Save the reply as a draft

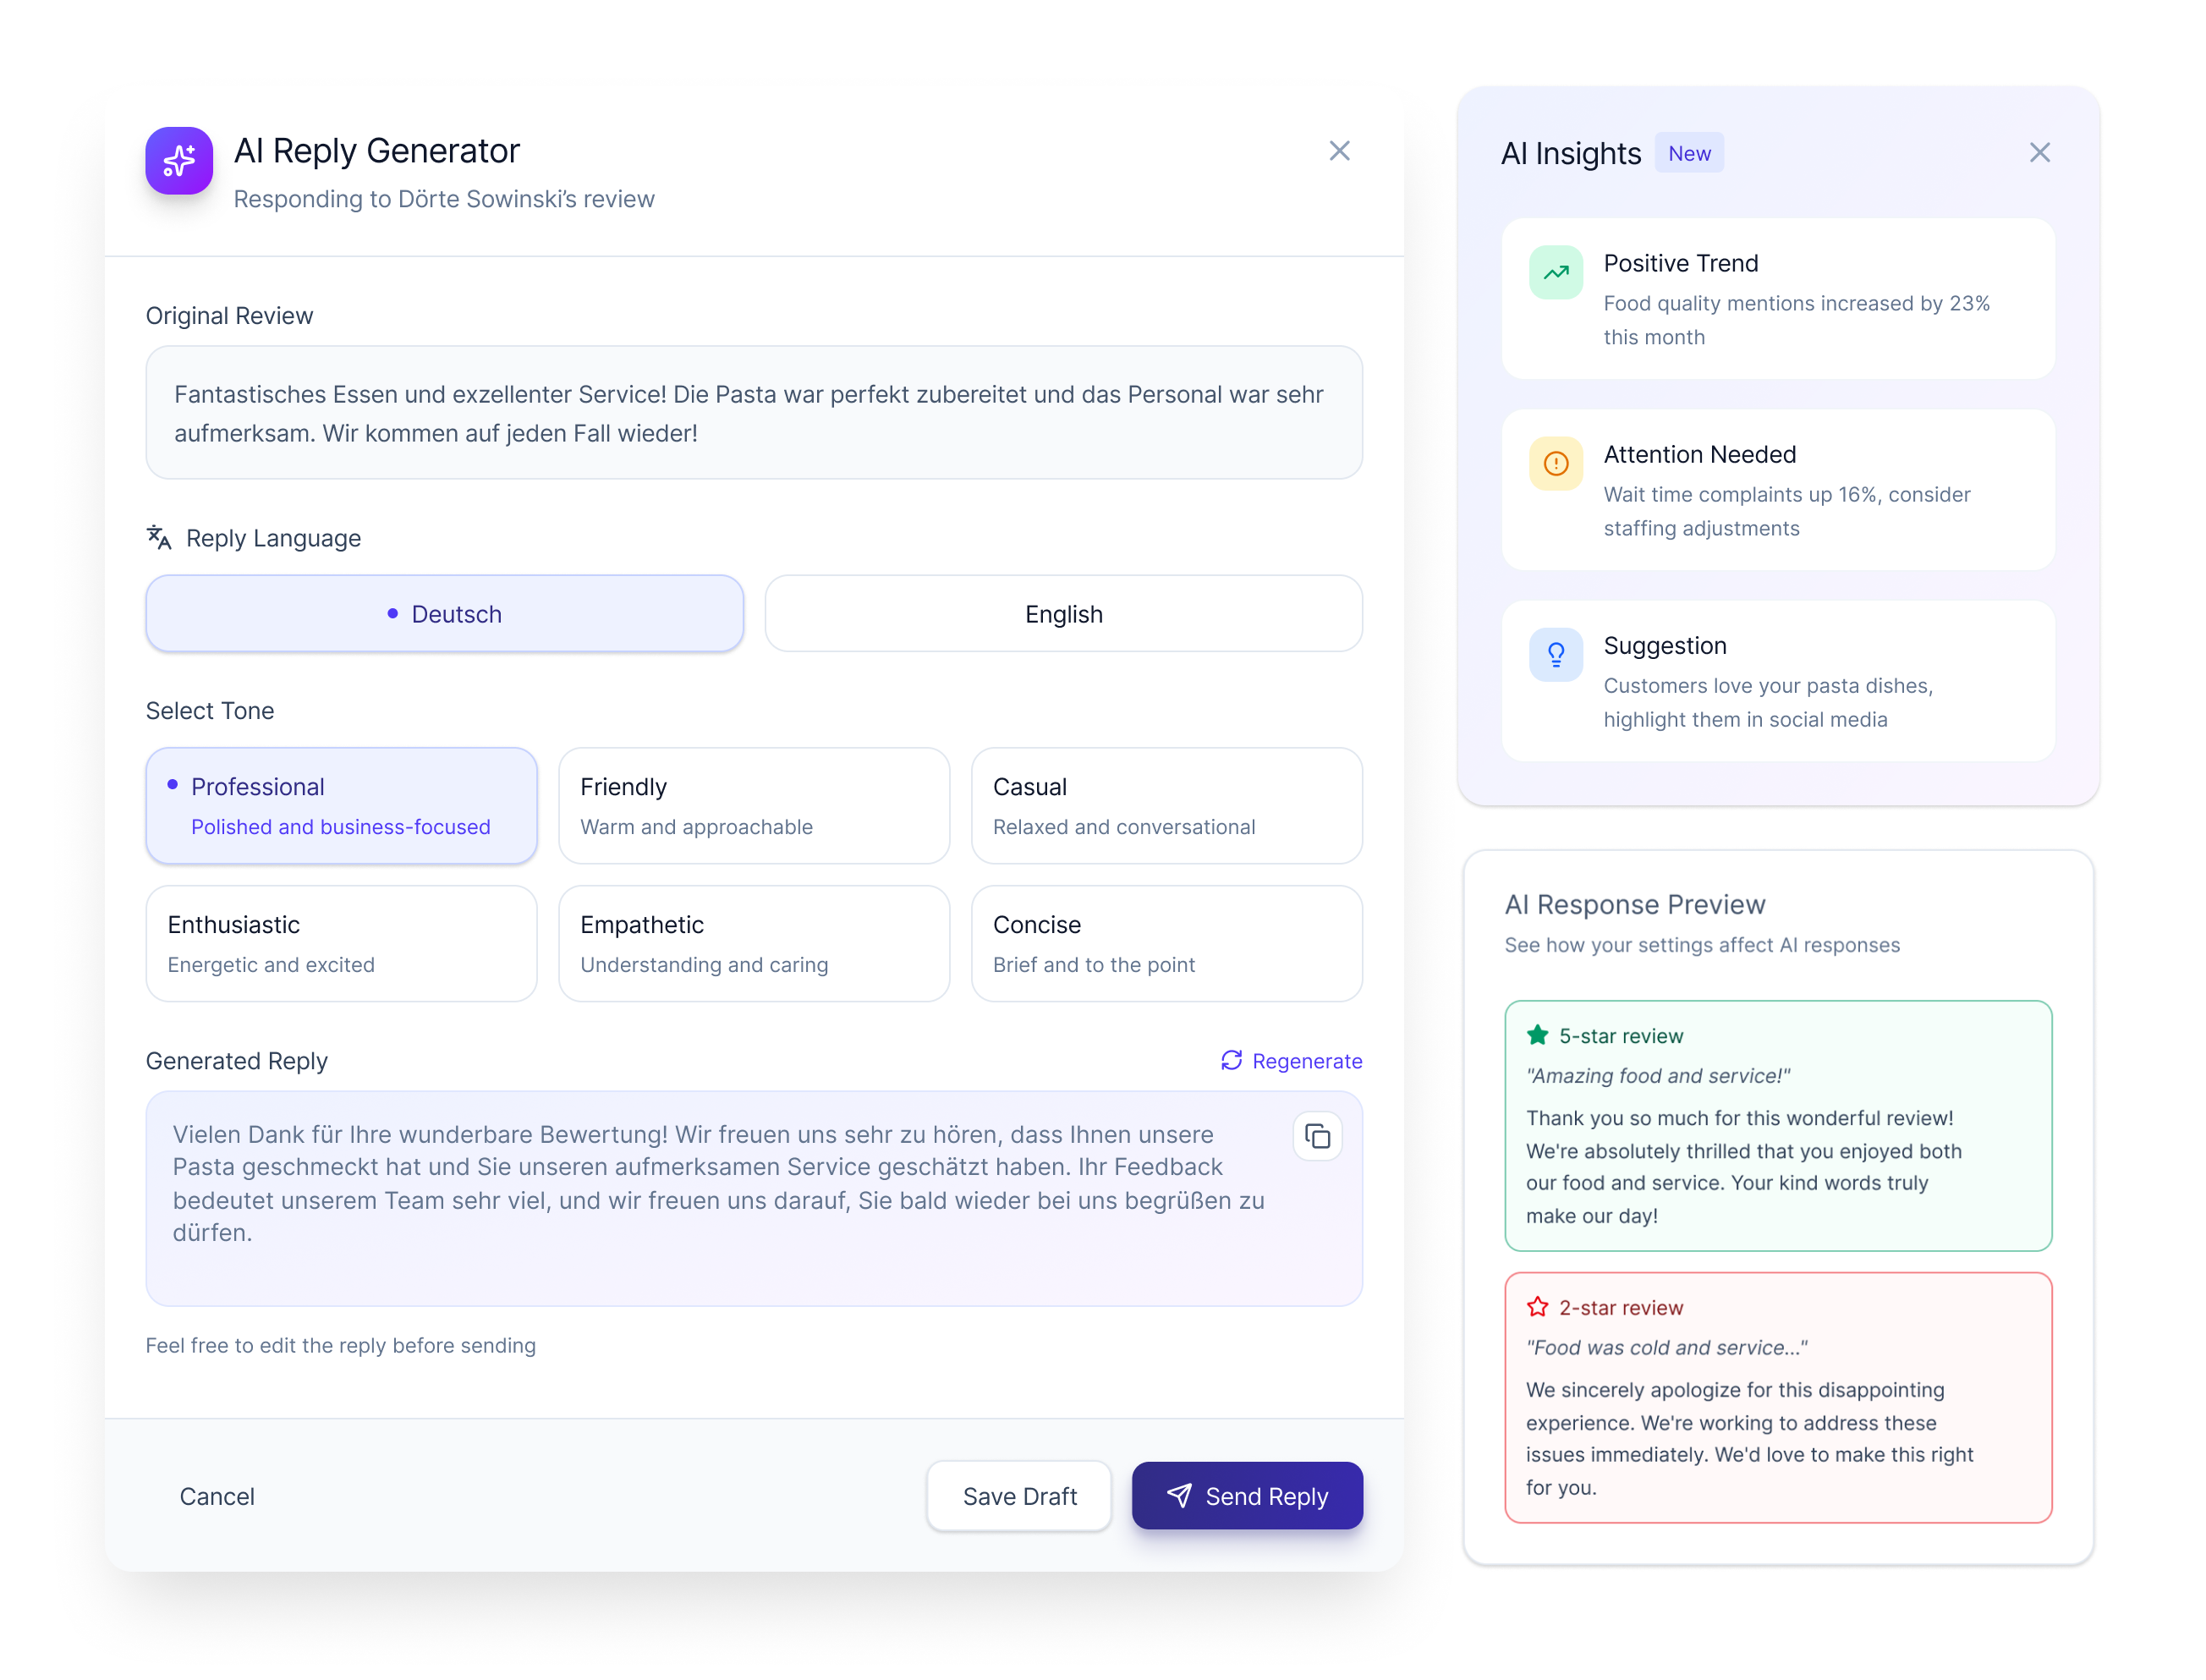(1019, 1496)
